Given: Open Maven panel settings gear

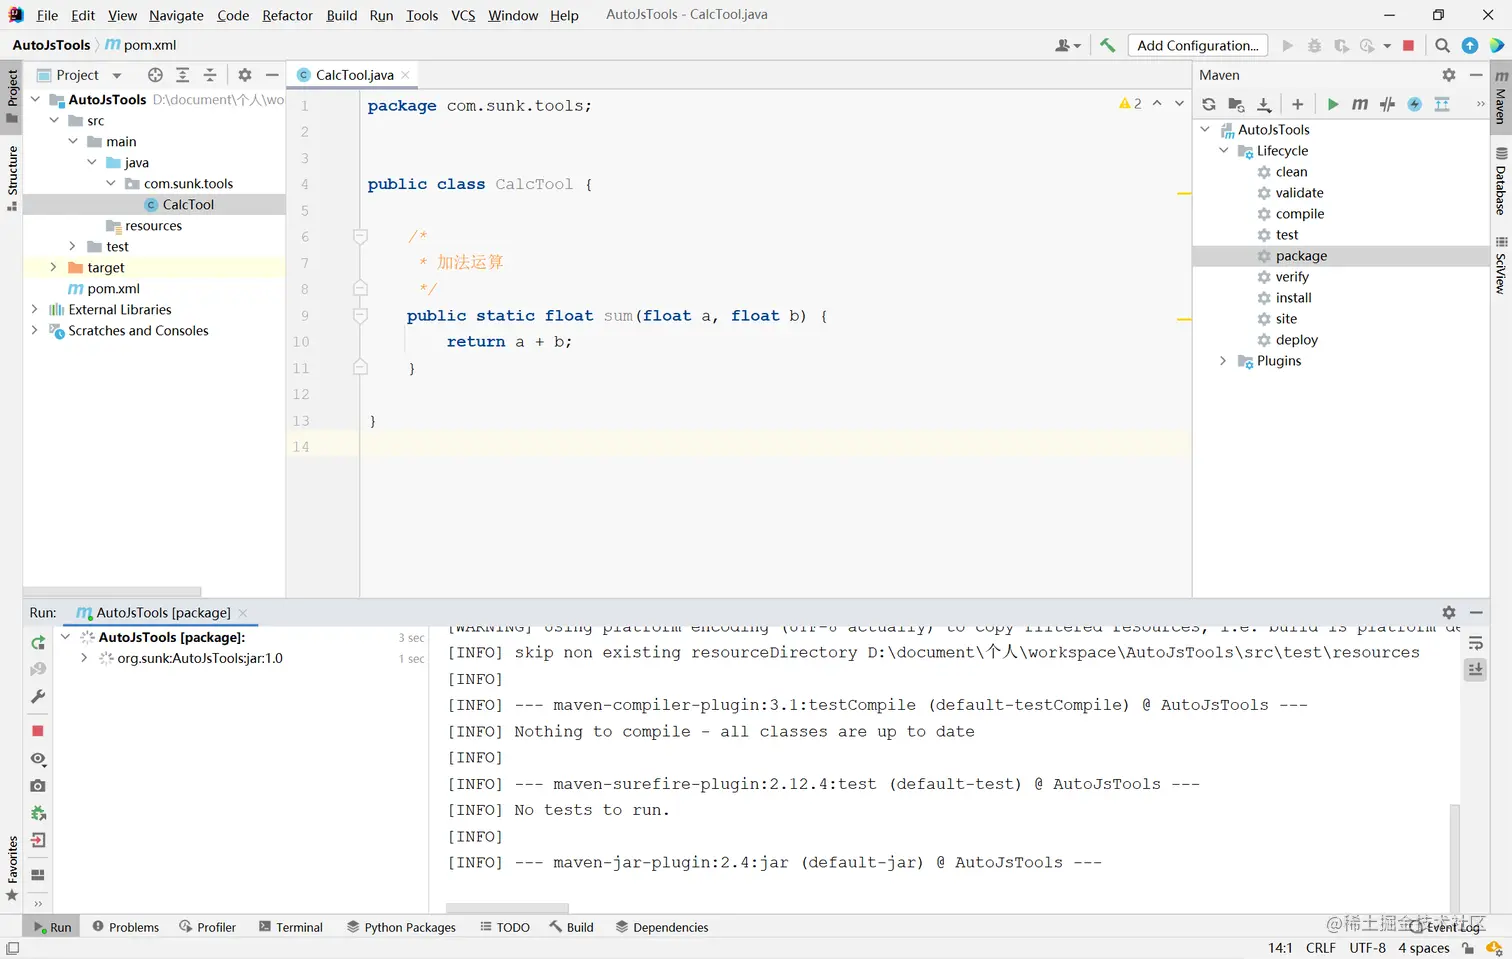Looking at the screenshot, I should click(x=1449, y=75).
